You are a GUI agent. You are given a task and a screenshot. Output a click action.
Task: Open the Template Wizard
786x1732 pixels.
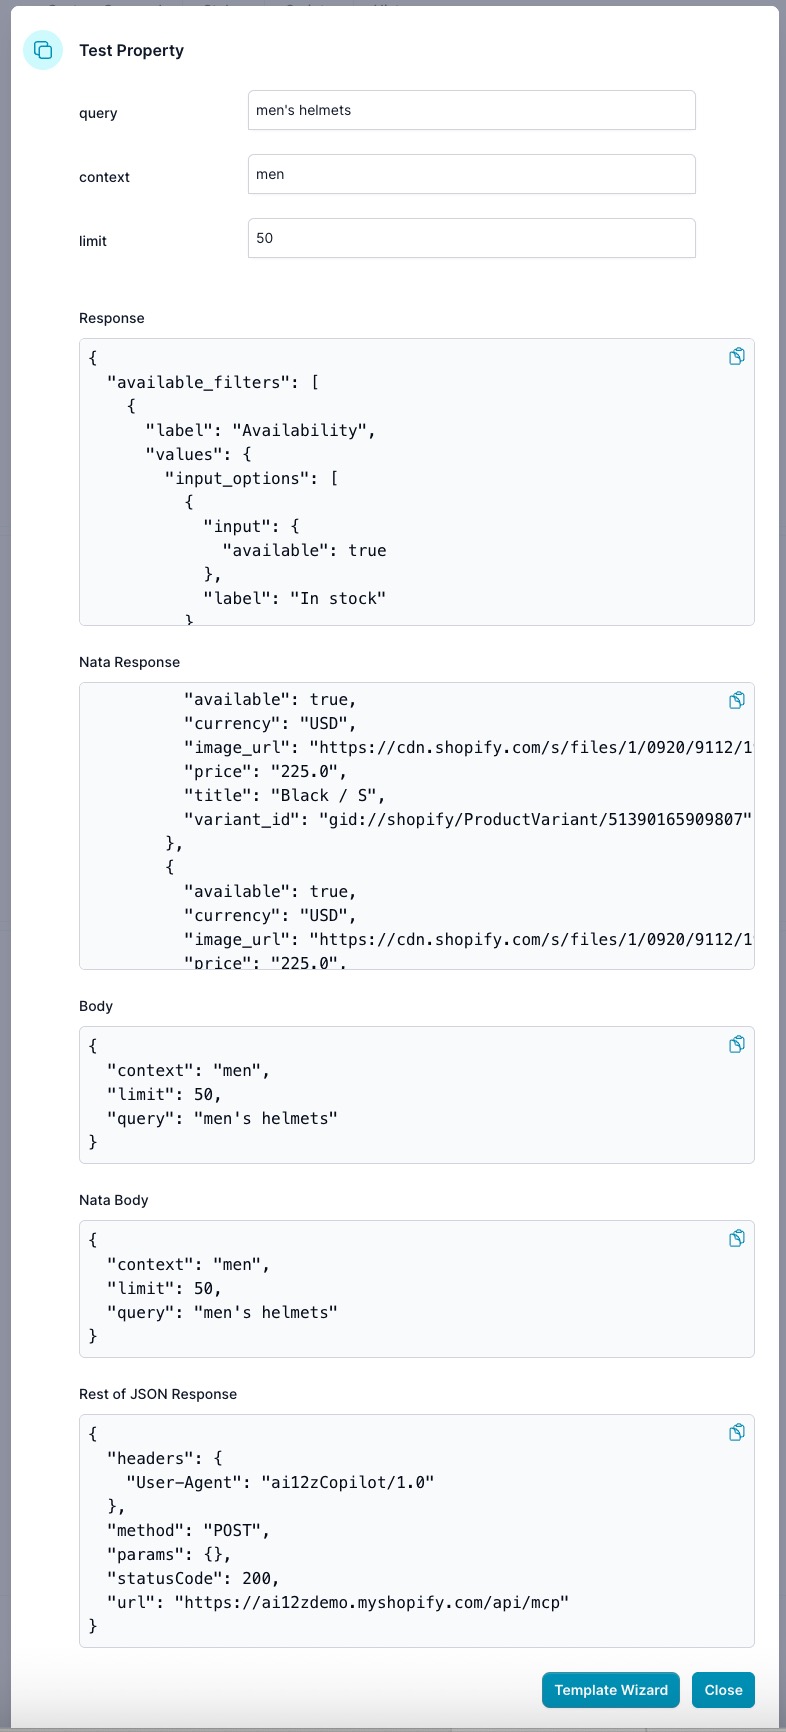tap(611, 1690)
